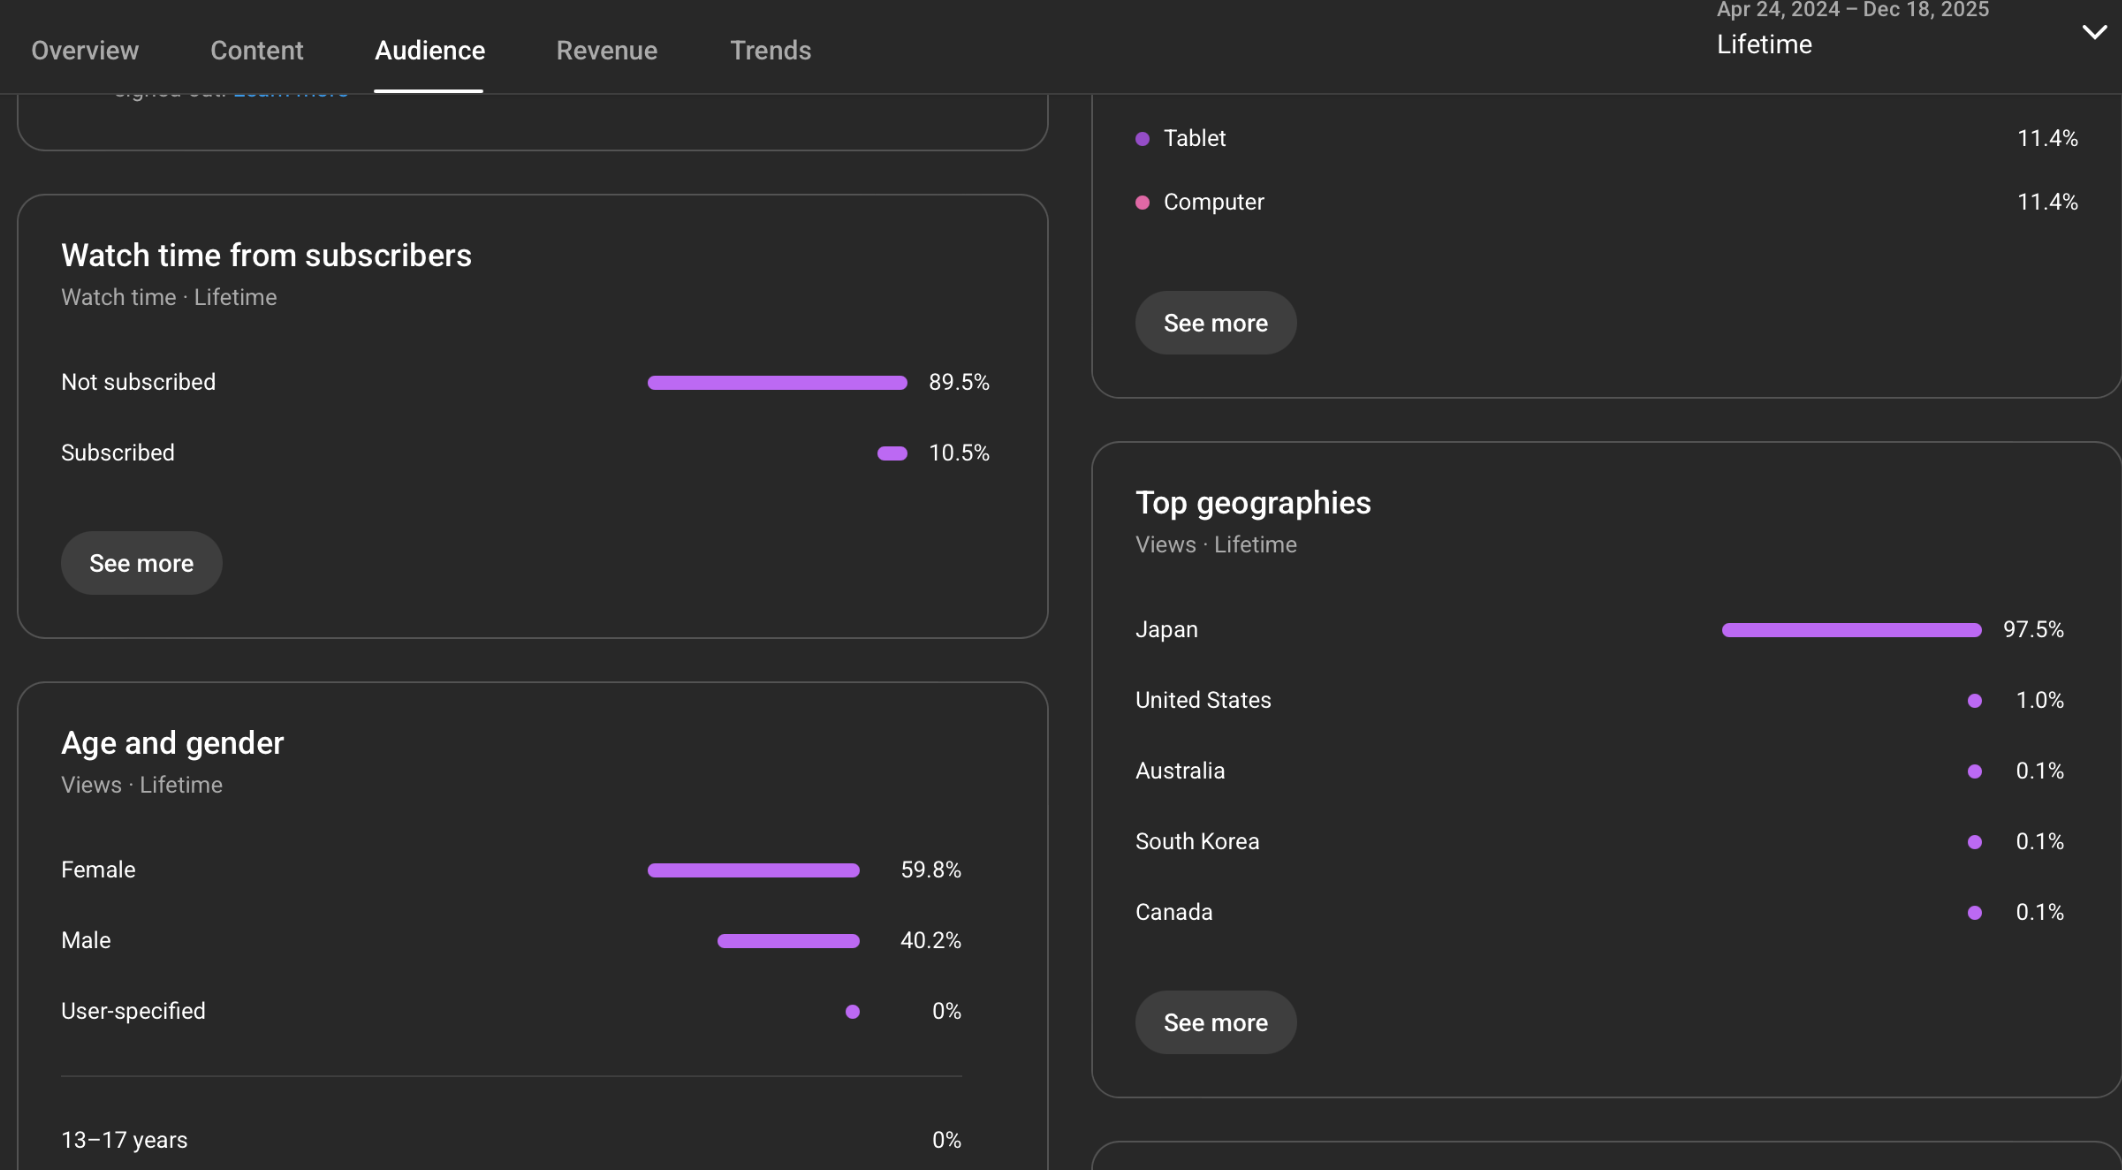2122x1170 pixels.
Task: Click the South Korea row dot marker
Action: pyautogui.click(x=1974, y=842)
